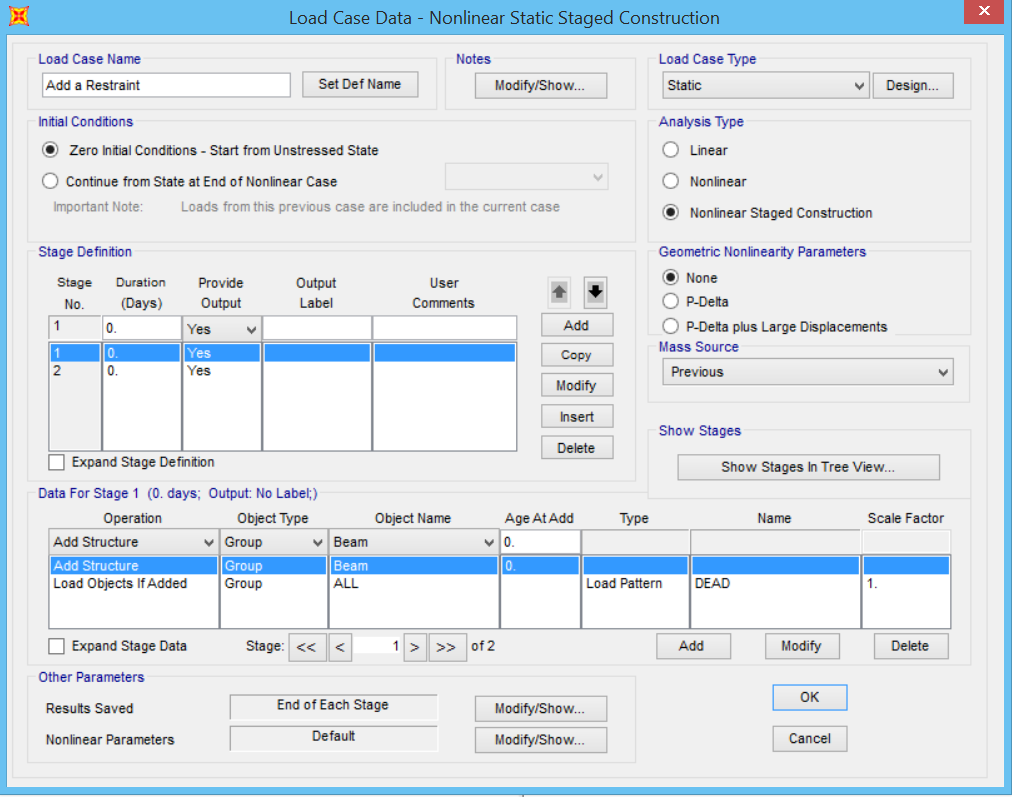The height and width of the screenshot is (797, 1012).
Task: Check the Expand Stage Definition checkbox
Action: coord(56,461)
